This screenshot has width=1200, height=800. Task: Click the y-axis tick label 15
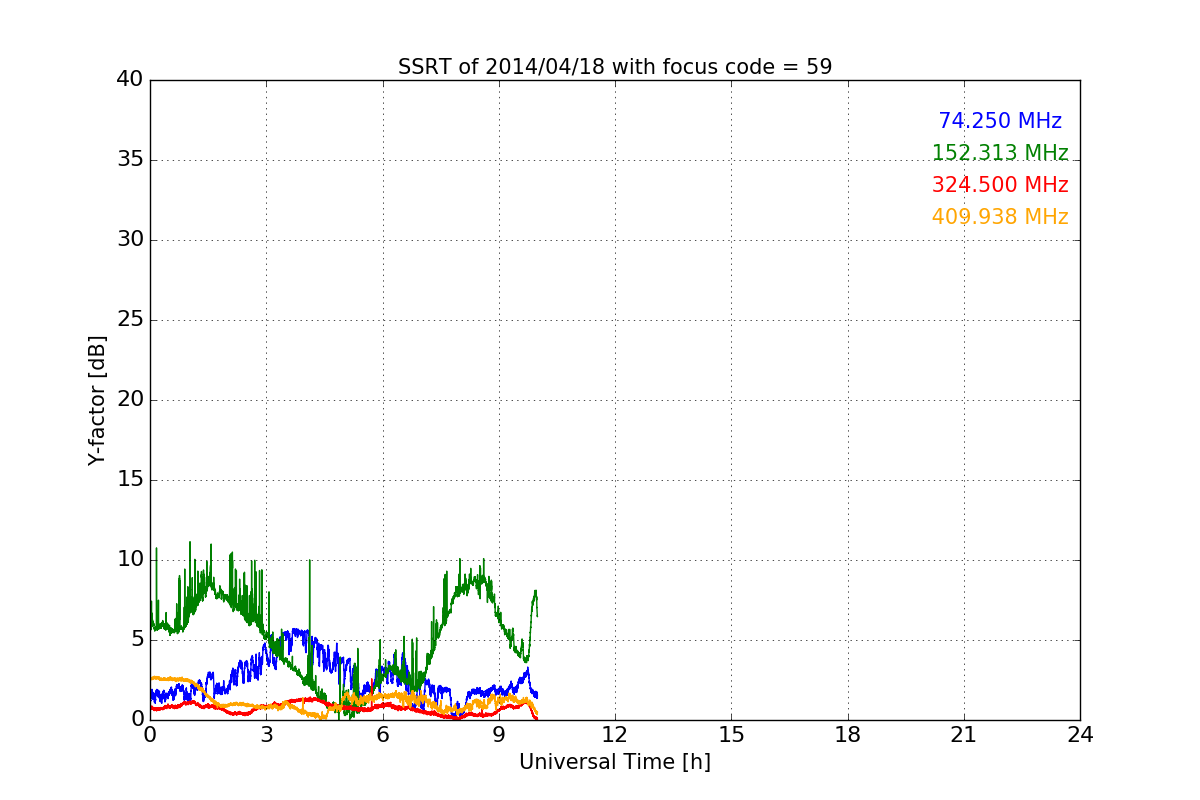coord(130,479)
